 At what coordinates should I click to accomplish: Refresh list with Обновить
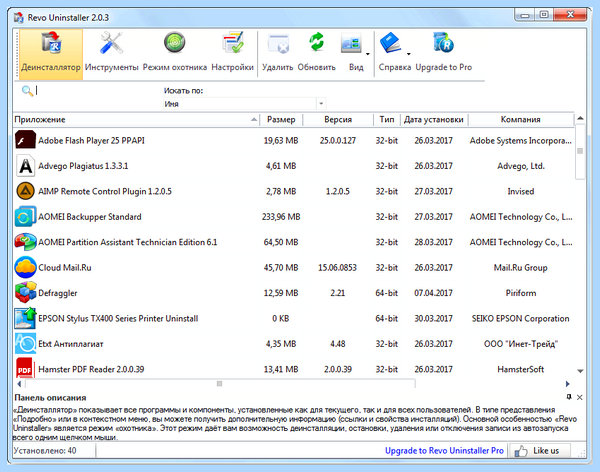pos(316,54)
